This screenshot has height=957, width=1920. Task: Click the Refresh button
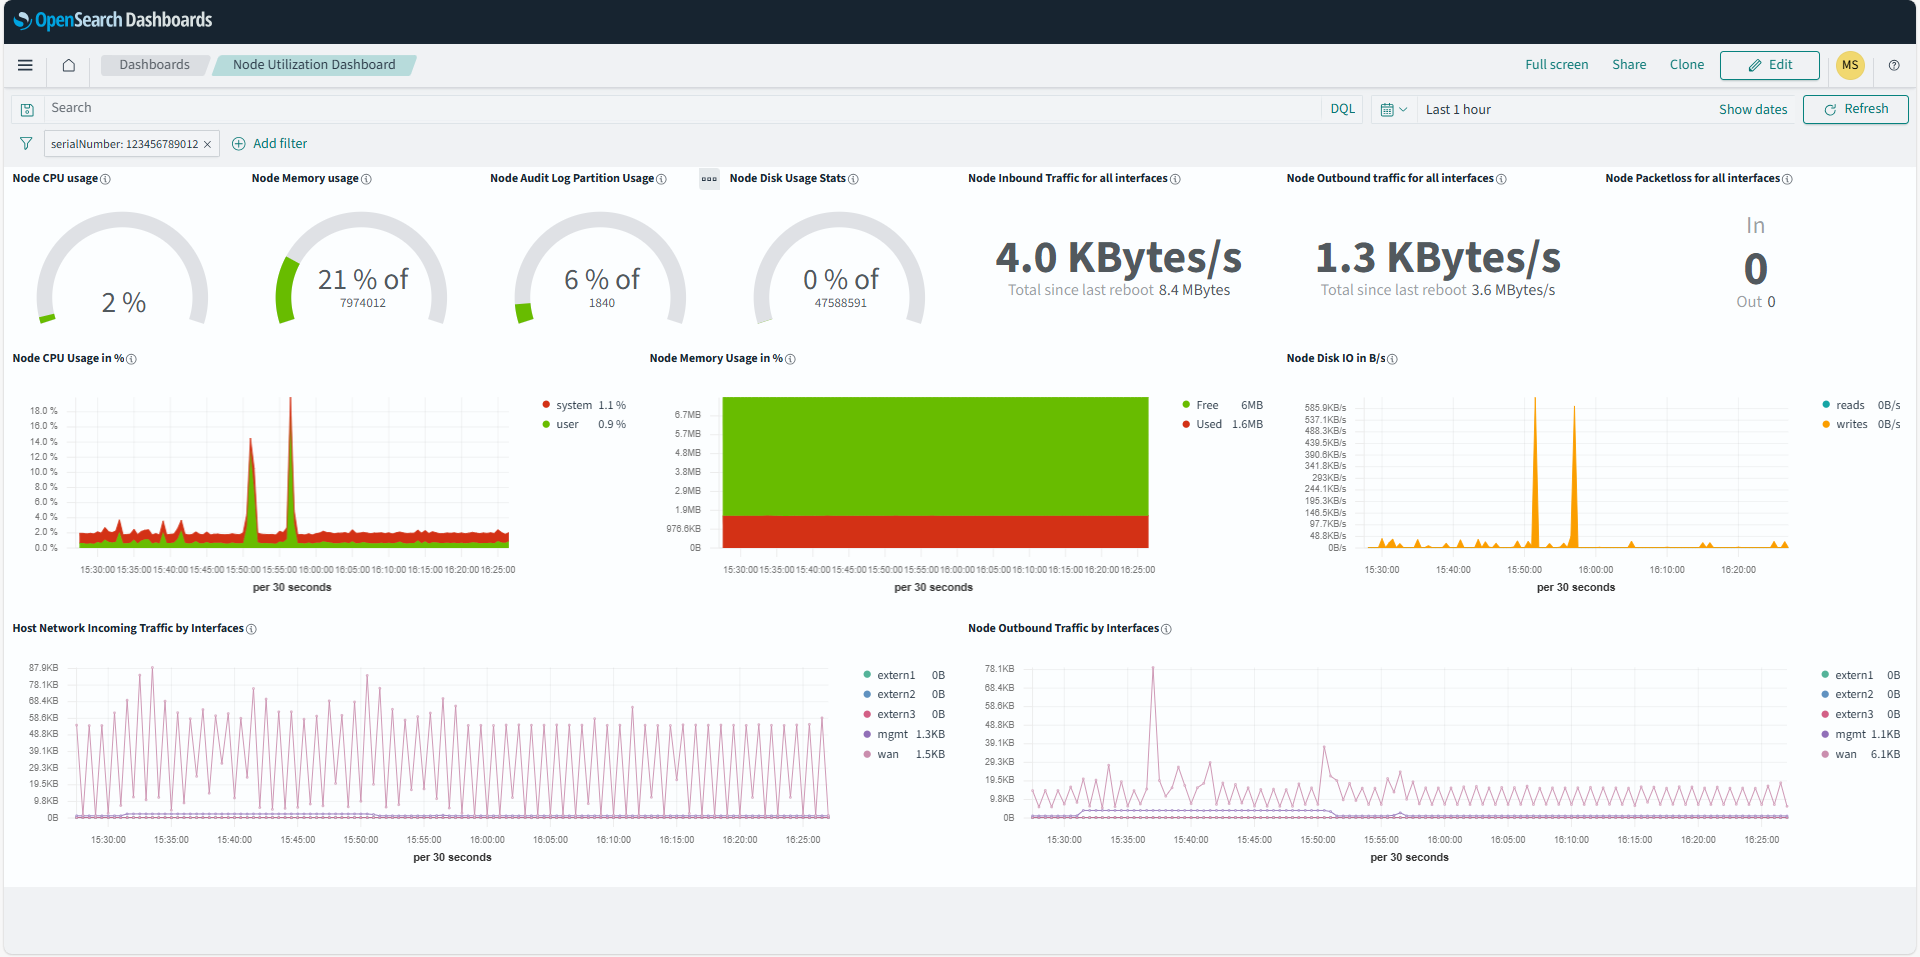tap(1855, 109)
